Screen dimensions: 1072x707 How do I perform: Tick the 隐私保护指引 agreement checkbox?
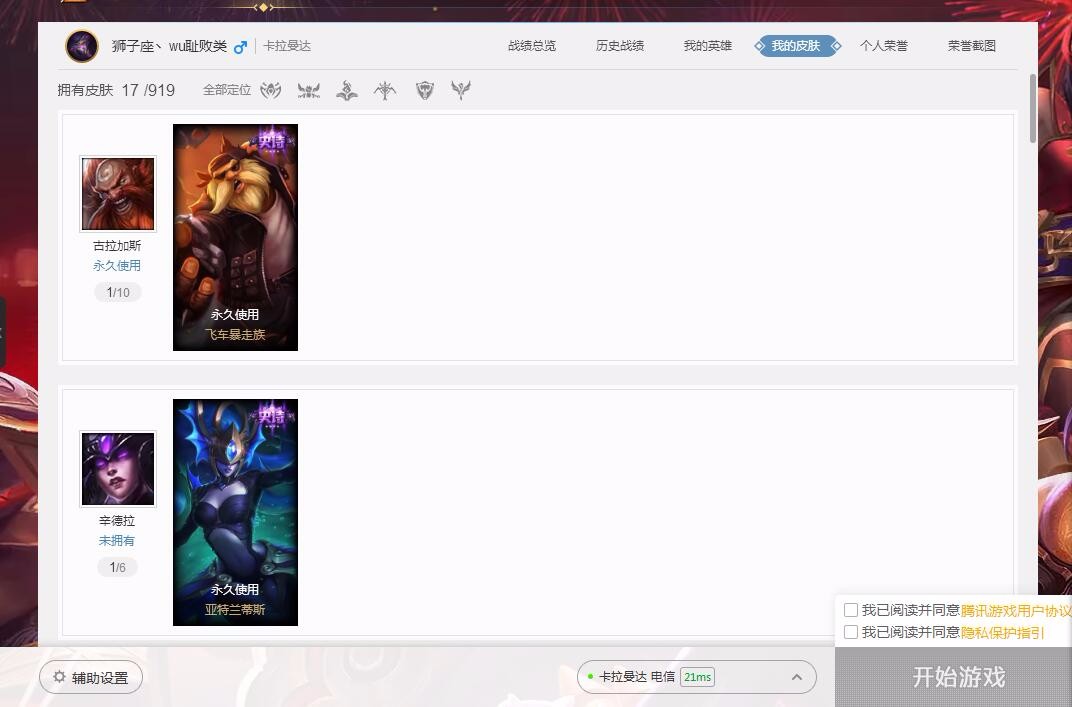coord(851,632)
